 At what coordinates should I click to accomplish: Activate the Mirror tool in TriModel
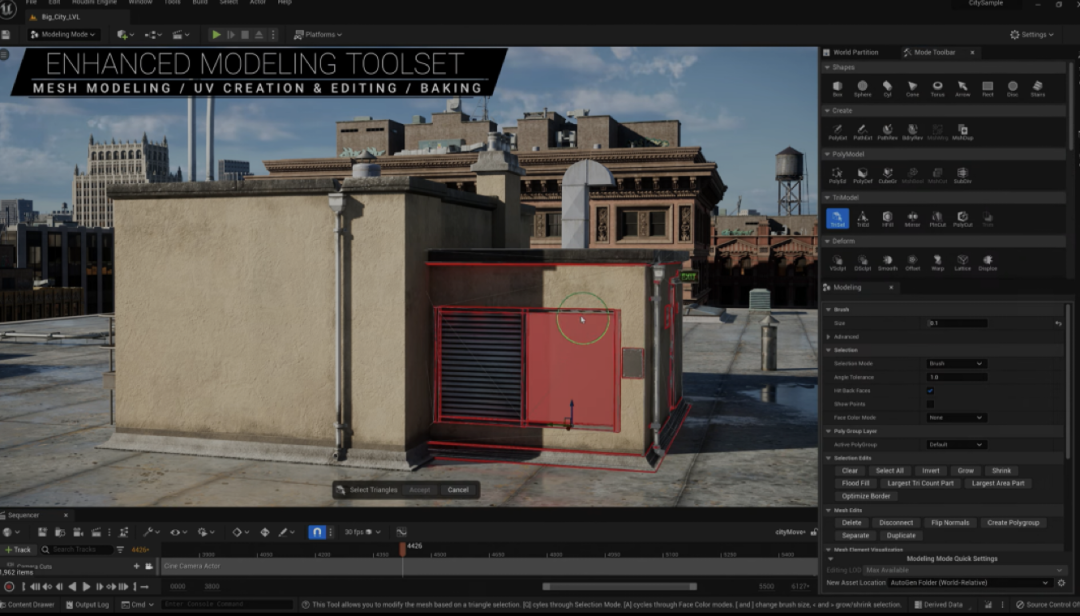point(912,219)
